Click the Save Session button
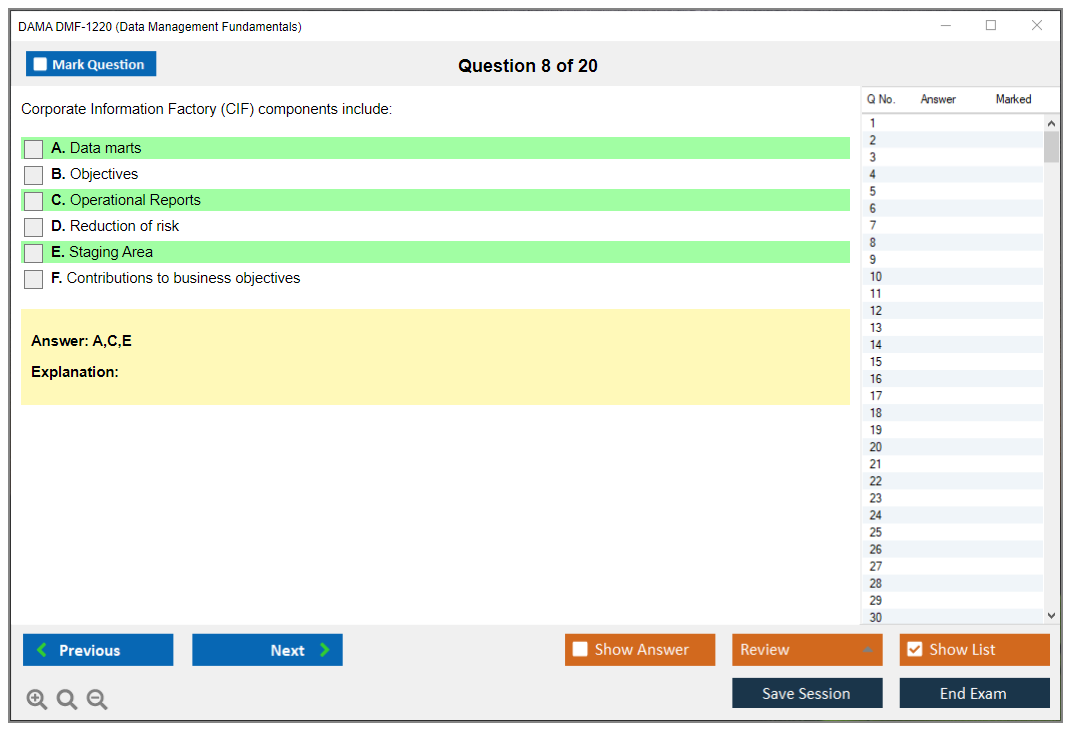The image size is (1075, 735). (x=807, y=693)
